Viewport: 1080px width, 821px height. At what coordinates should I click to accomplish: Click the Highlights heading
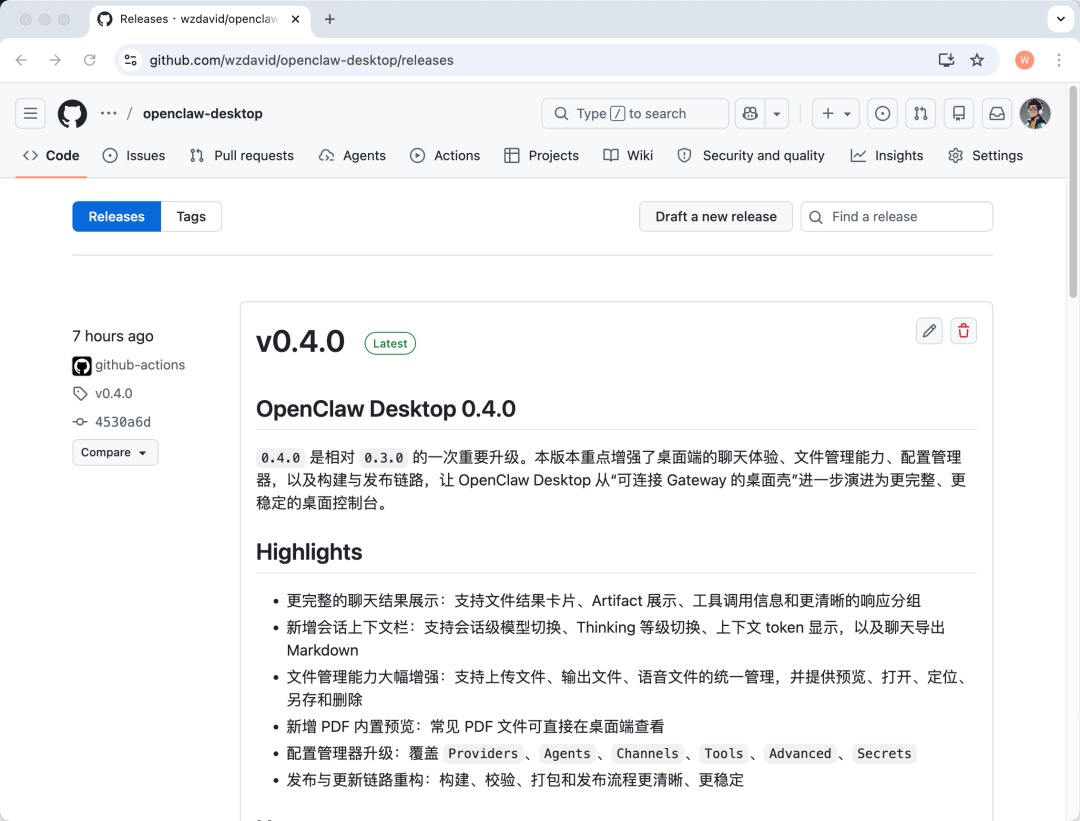coord(309,552)
